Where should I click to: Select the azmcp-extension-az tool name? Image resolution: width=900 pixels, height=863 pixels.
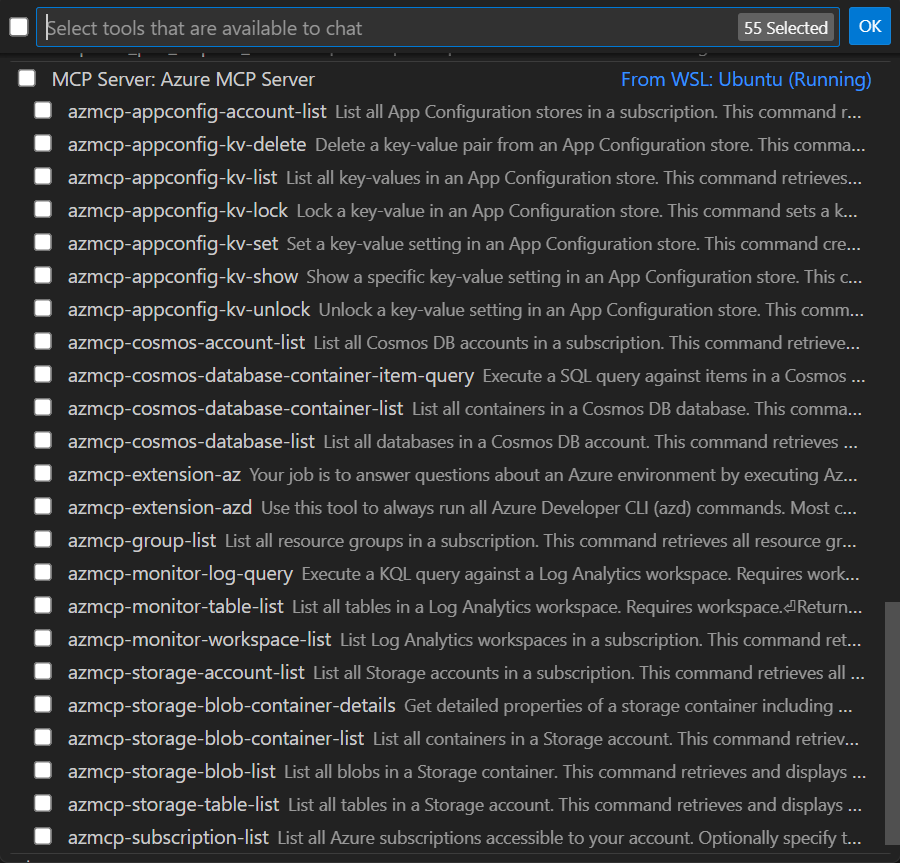point(154,475)
